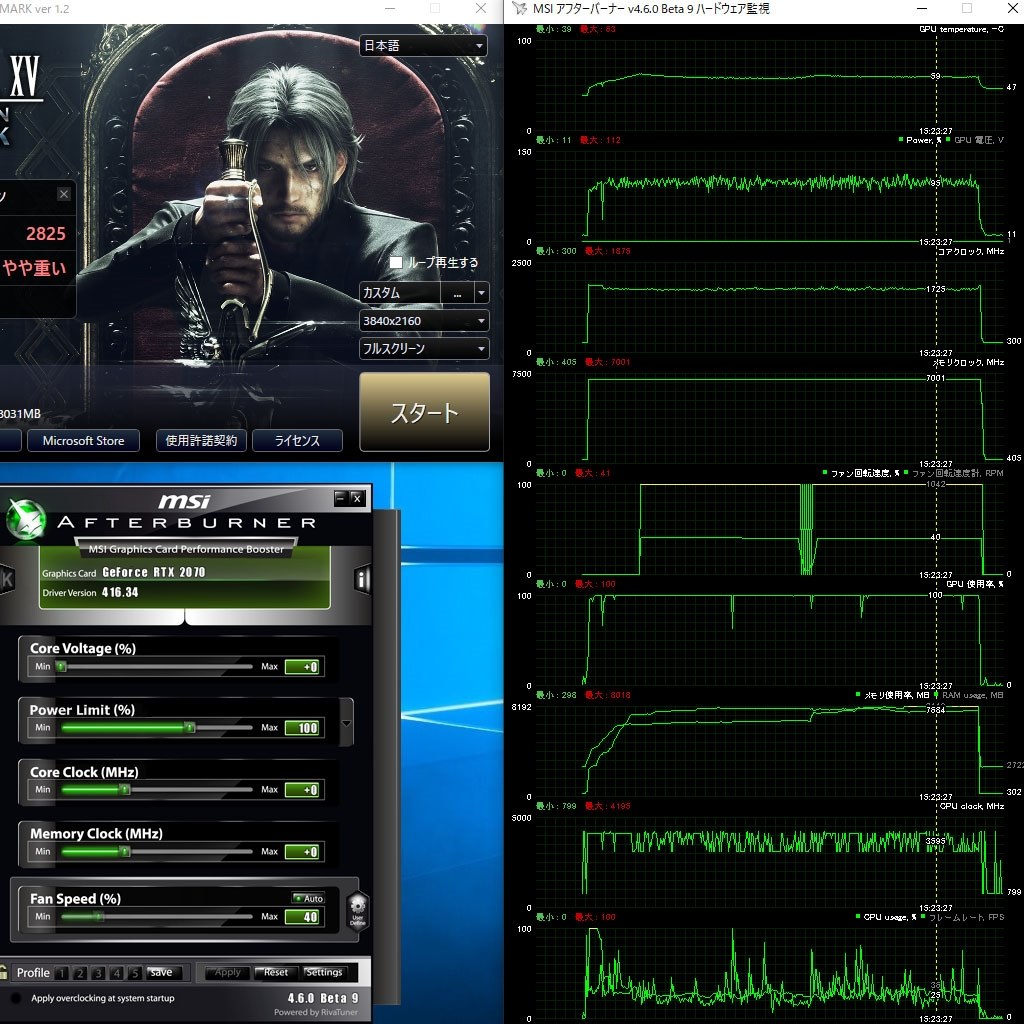Click the スタート button to begin benchmark
The image size is (1024, 1024).
click(x=424, y=412)
